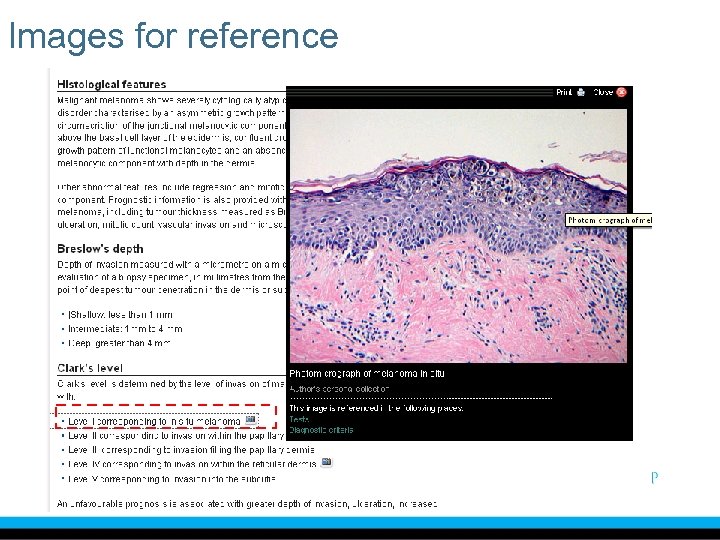Screen dimensions: 720x540
Task: Click Level I in situ melanoma text
Action: click(154, 422)
